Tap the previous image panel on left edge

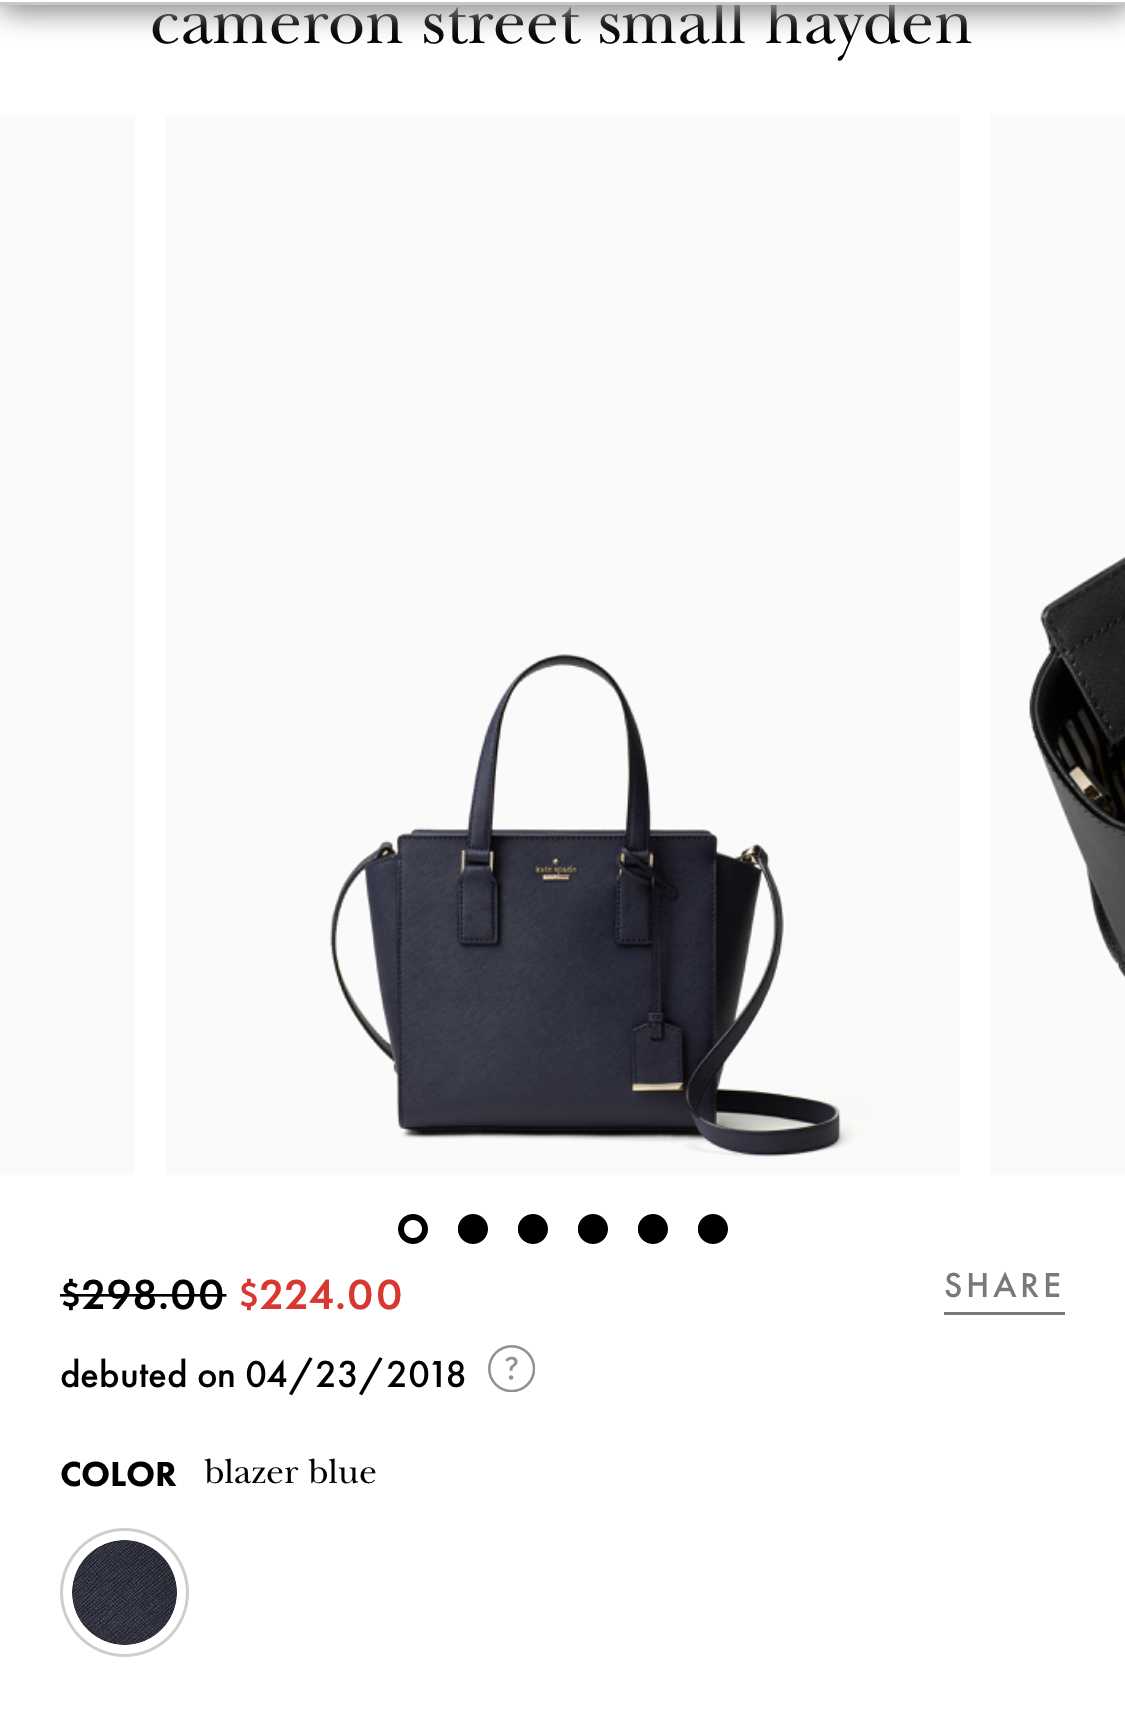pos(67,645)
